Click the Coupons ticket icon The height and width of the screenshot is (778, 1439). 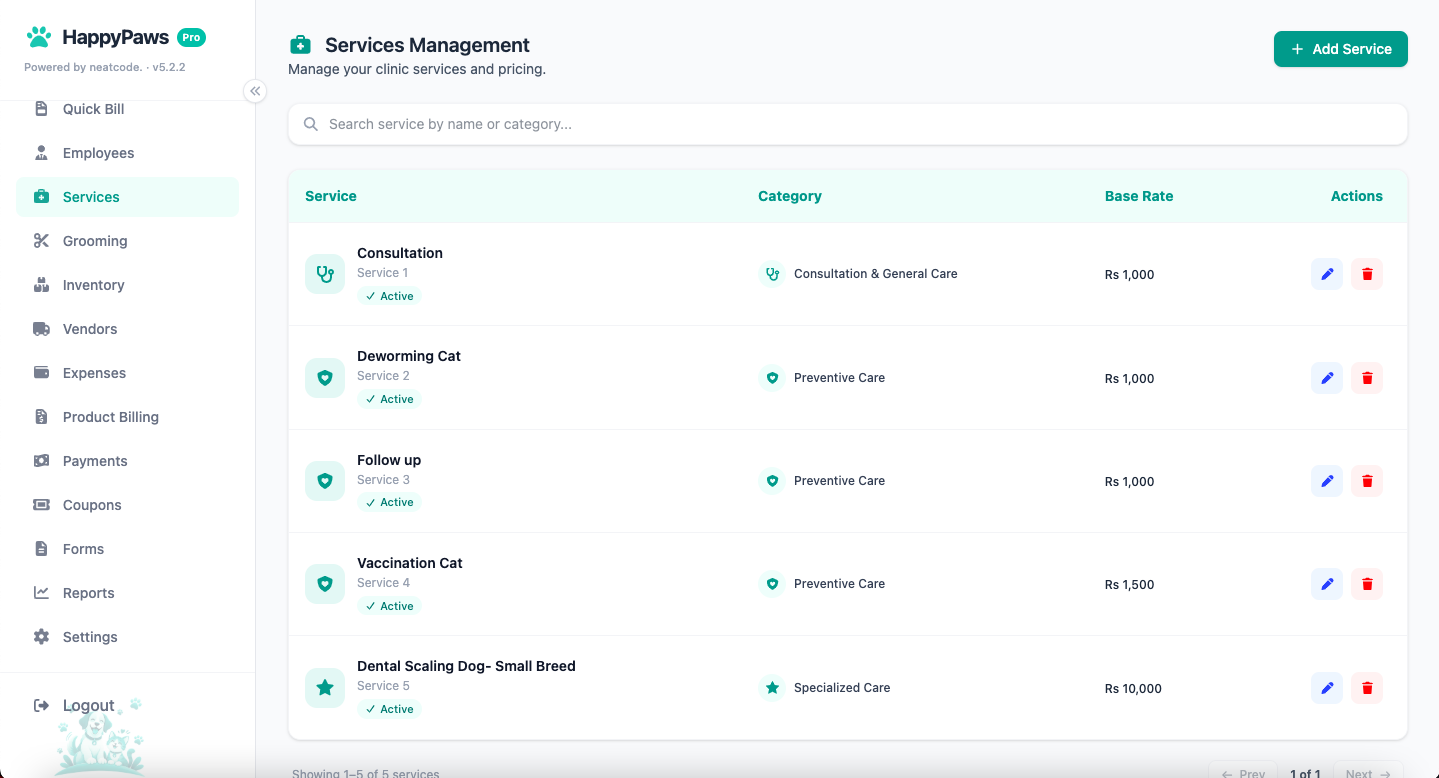click(x=41, y=504)
